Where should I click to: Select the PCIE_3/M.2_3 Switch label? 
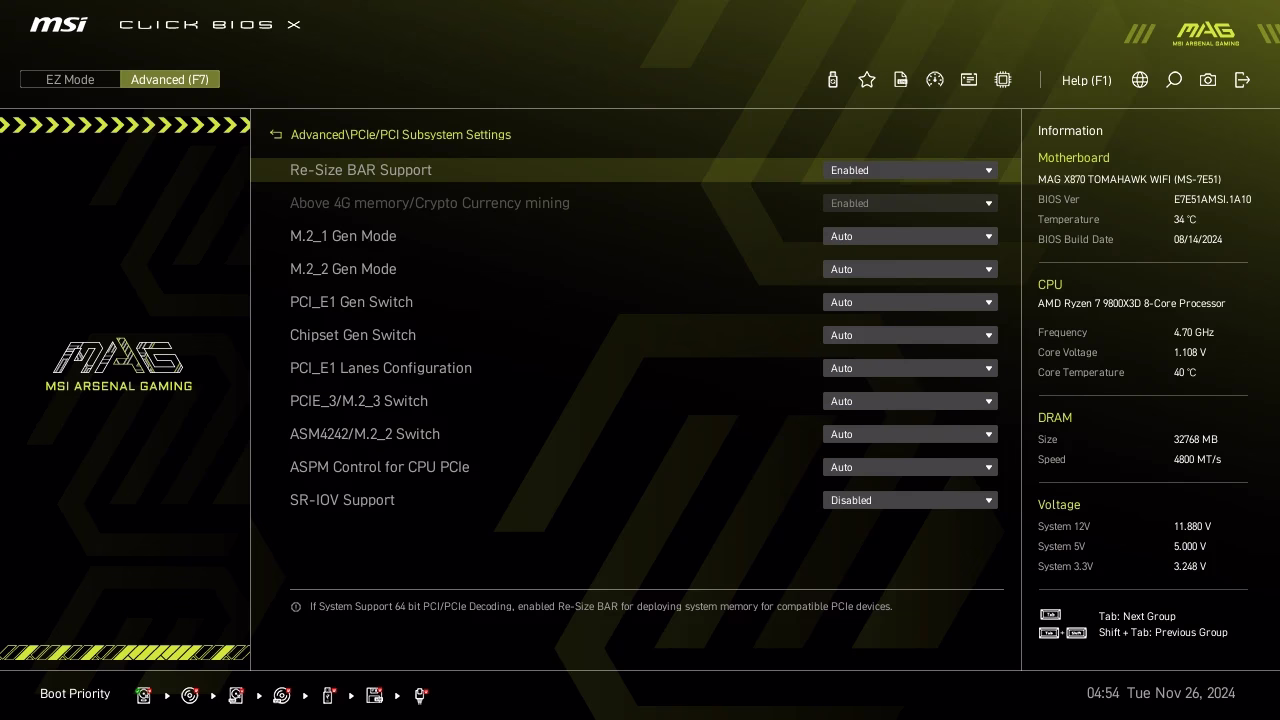point(359,401)
